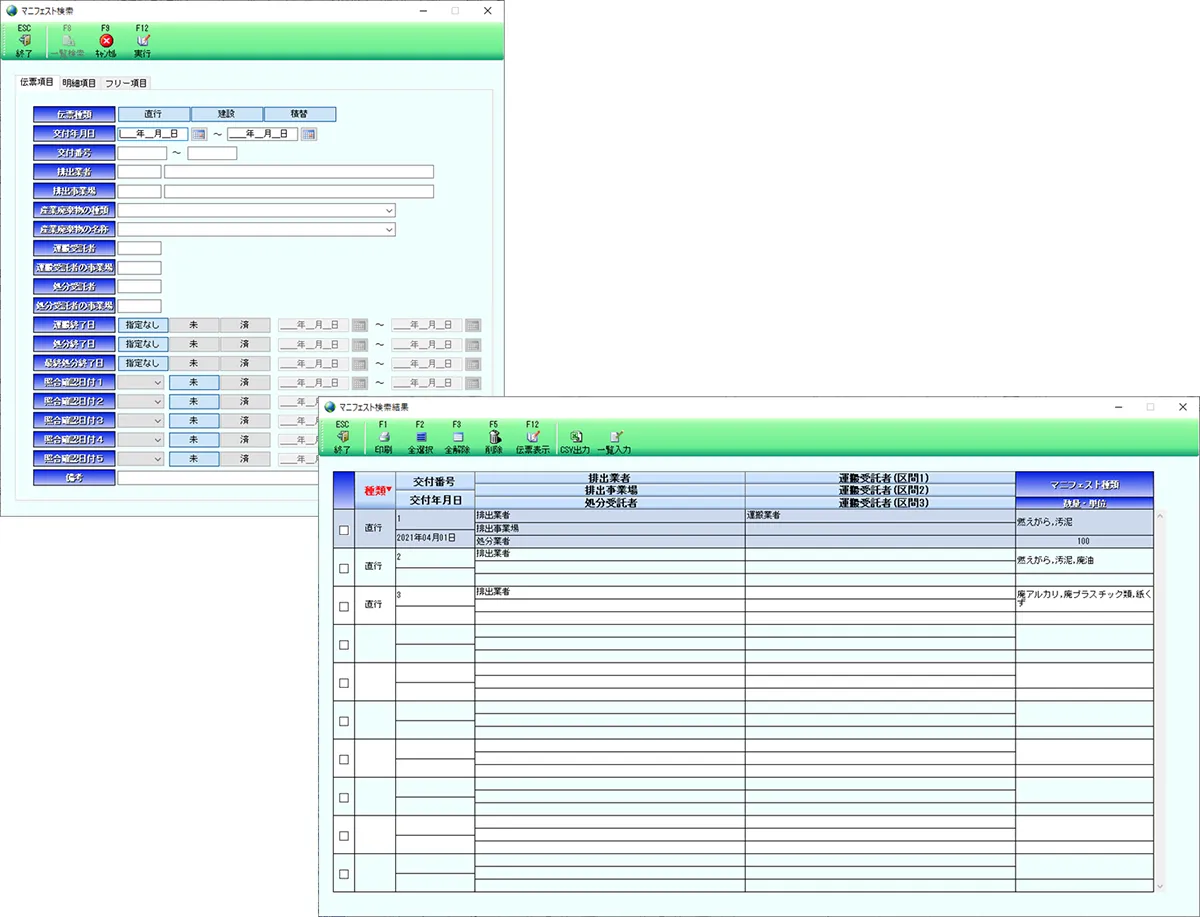The image size is (1200, 917).
Task: Click 終了 exit icon in マニフェスト検索結果 window
Action: click(x=342, y=436)
